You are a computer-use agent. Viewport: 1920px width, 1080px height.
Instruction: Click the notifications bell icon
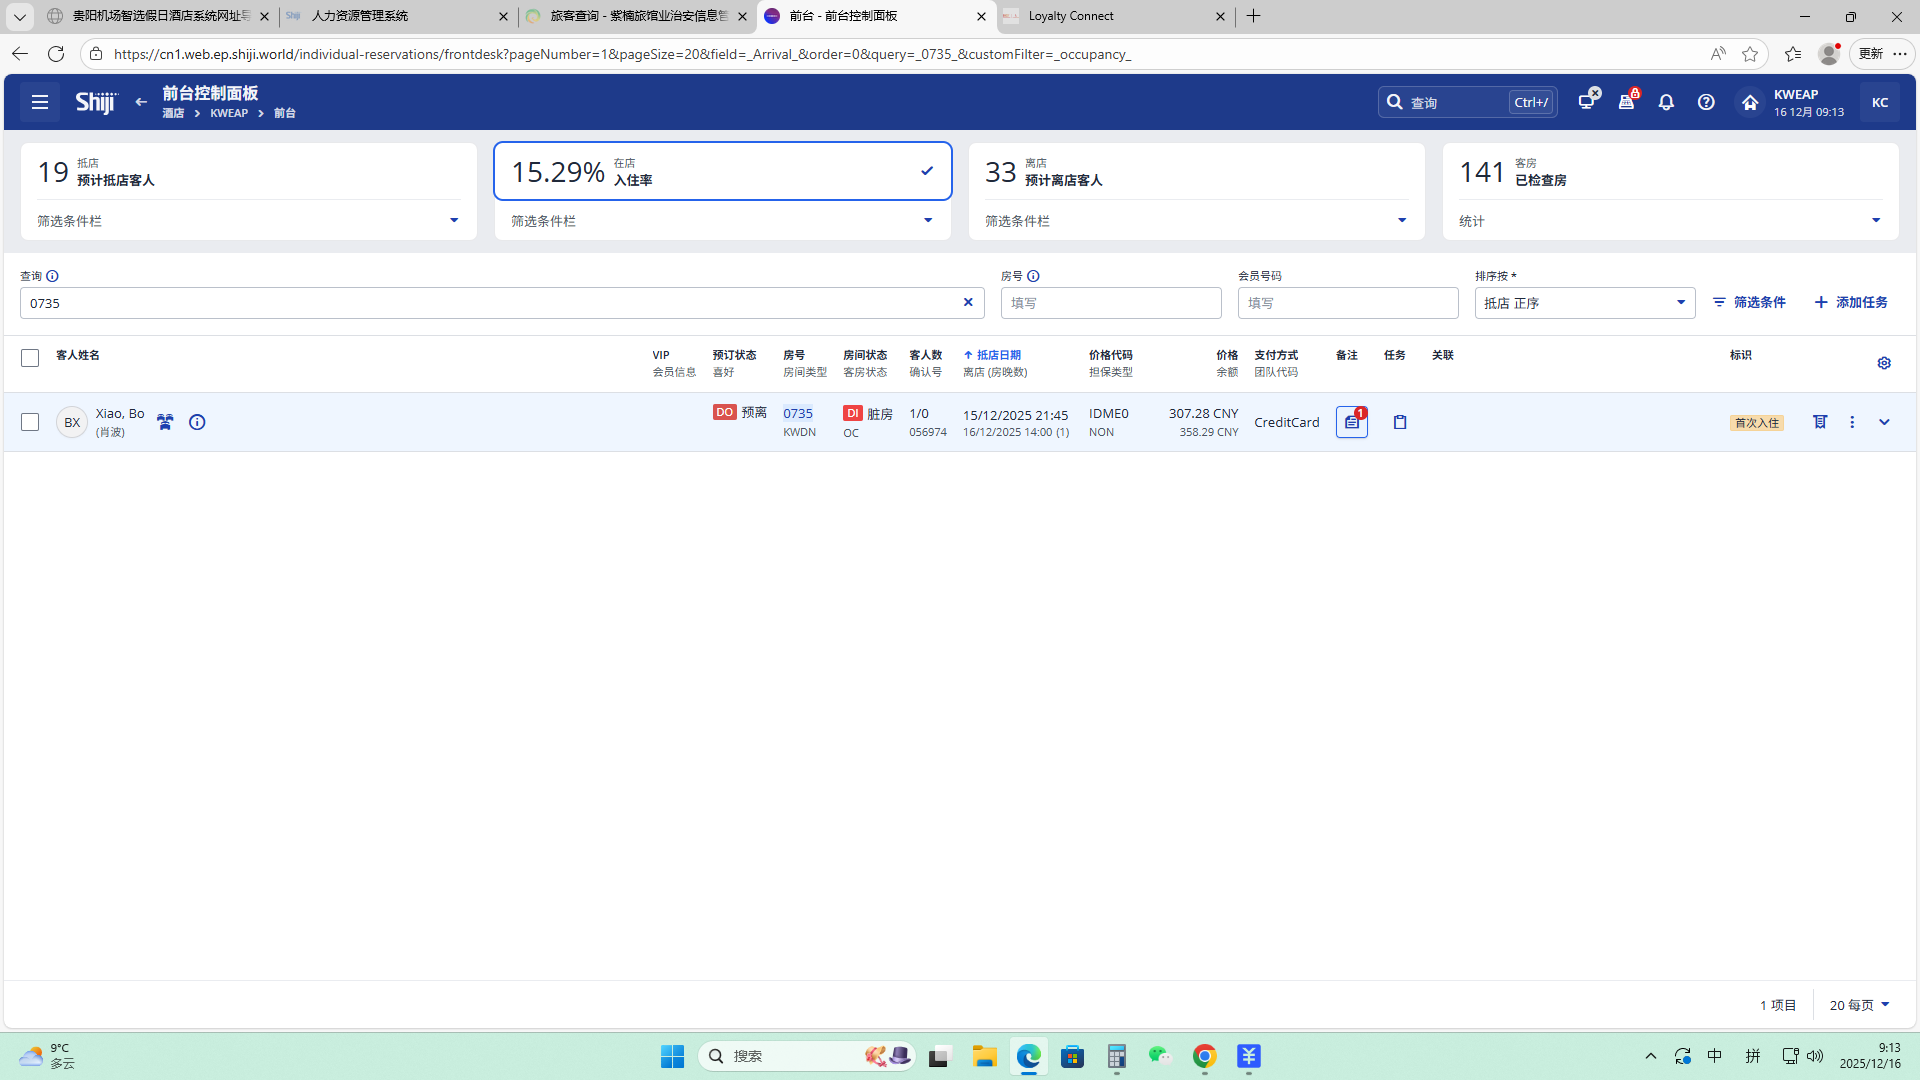(x=1666, y=102)
